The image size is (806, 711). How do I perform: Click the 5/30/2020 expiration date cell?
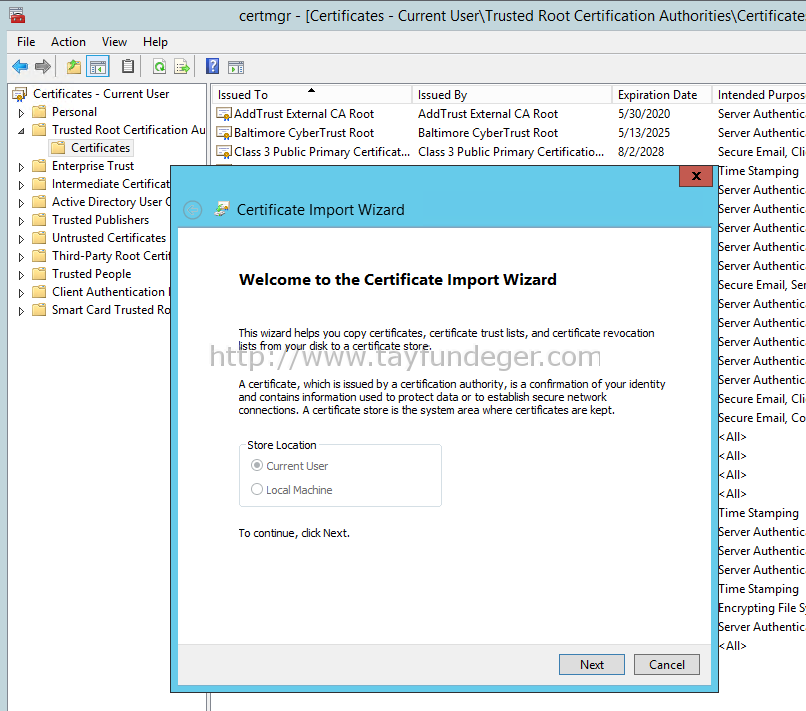click(644, 114)
